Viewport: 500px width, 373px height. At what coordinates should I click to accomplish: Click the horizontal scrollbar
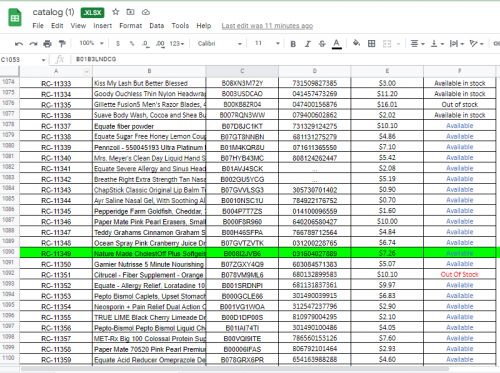234,369
